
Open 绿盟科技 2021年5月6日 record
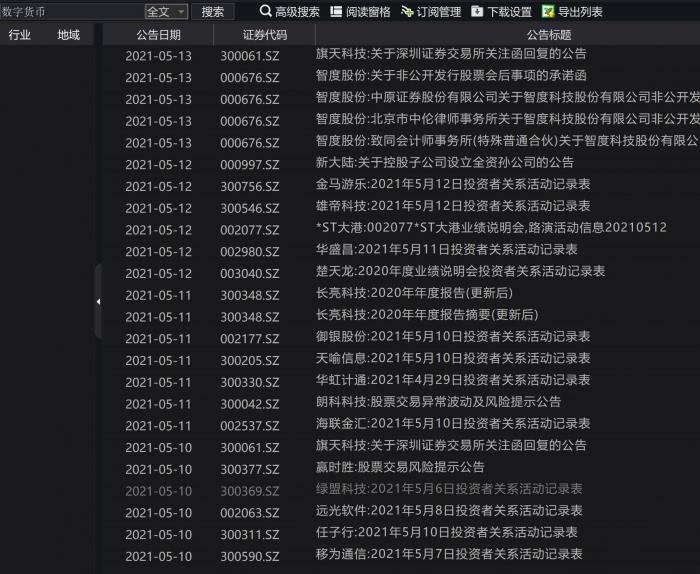click(449, 489)
